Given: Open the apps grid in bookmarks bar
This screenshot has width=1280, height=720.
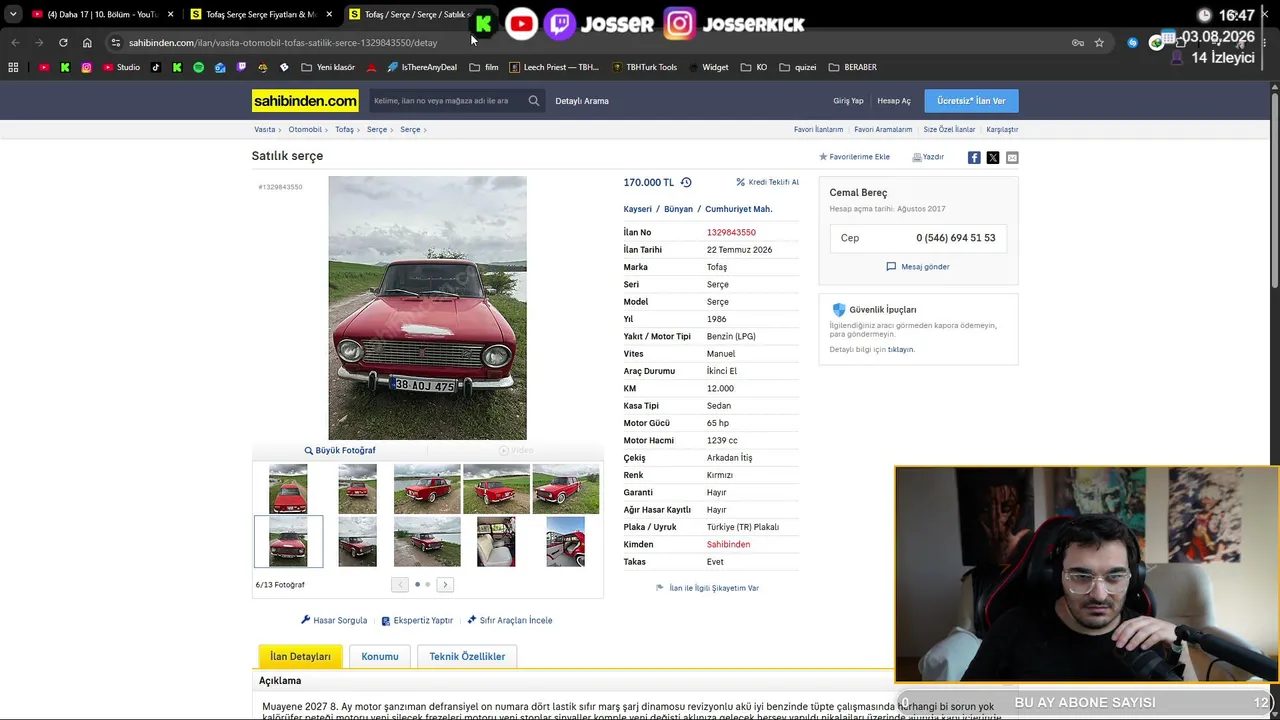Looking at the screenshot, I should click(13, 67).
